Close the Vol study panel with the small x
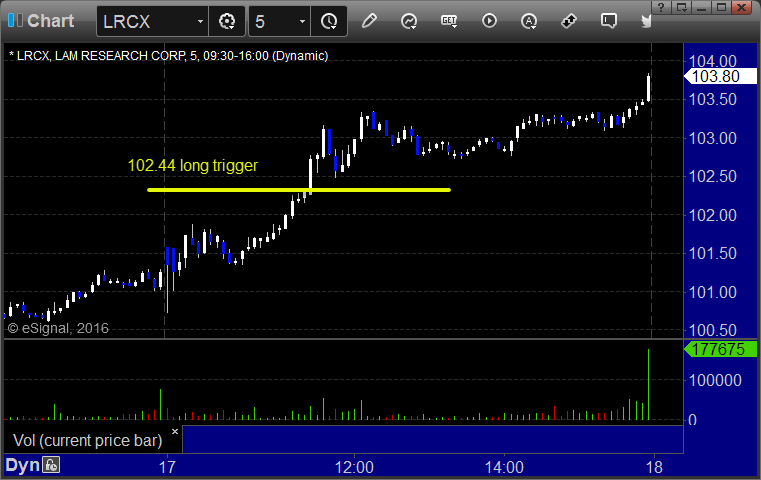761x480 pixels. 175,431
